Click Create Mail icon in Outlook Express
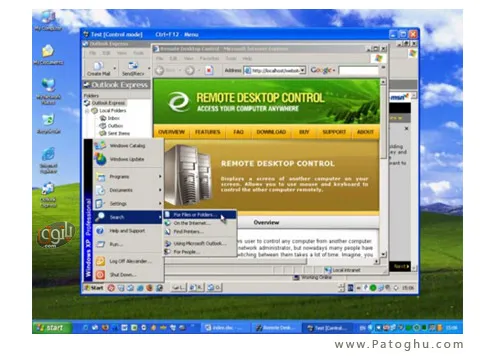This screenshot has width=480, height=360. pyautogui.click(x=98, y=68)
